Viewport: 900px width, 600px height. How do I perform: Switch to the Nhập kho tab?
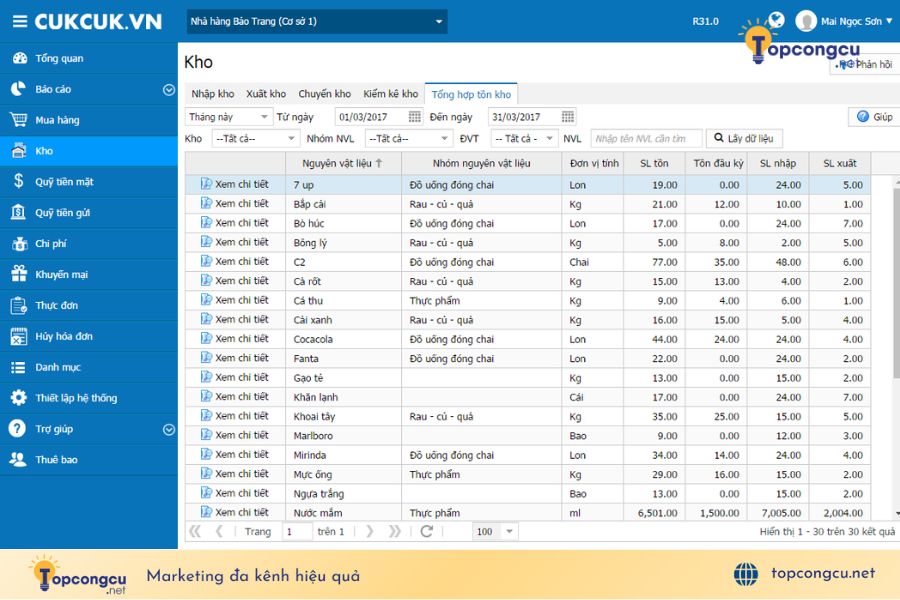click(212, 94)
